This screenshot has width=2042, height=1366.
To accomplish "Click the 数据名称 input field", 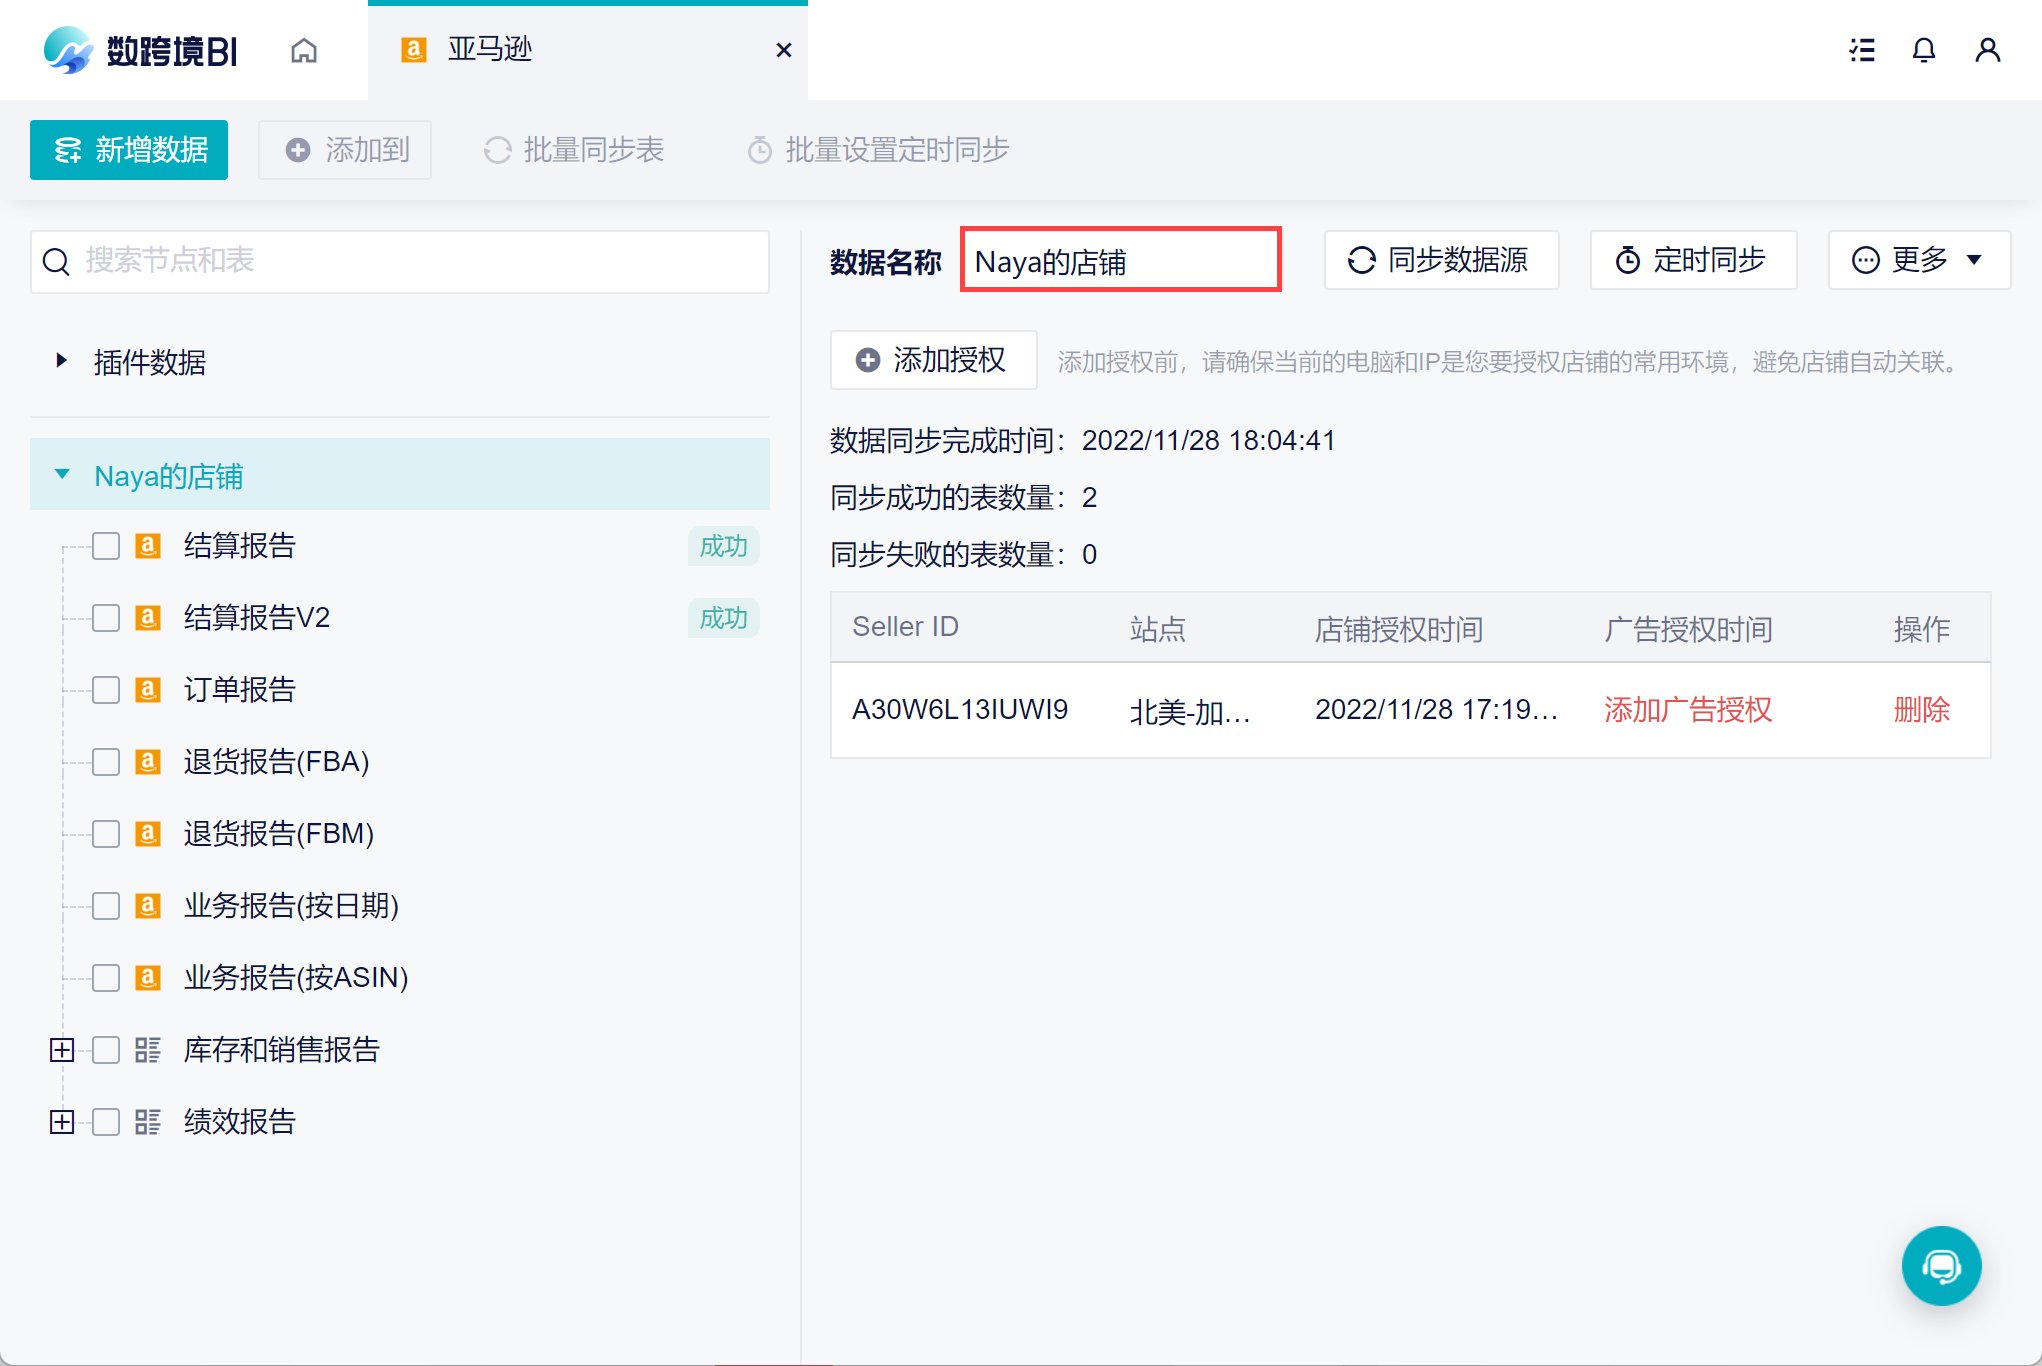I will click(1120, 260).
